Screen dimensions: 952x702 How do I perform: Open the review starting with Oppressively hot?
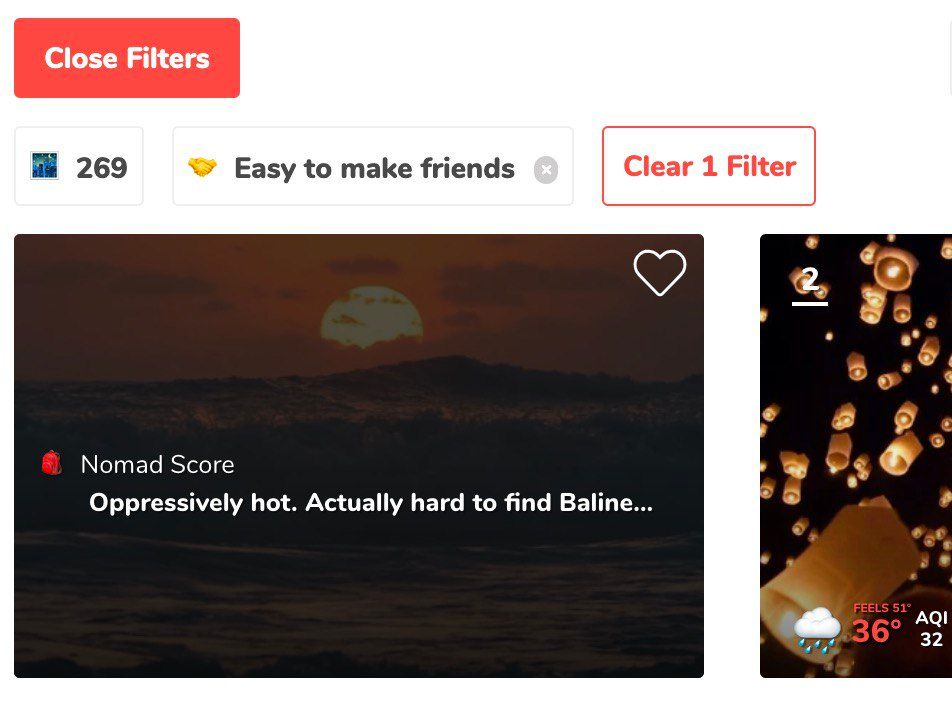pos(371,503)
